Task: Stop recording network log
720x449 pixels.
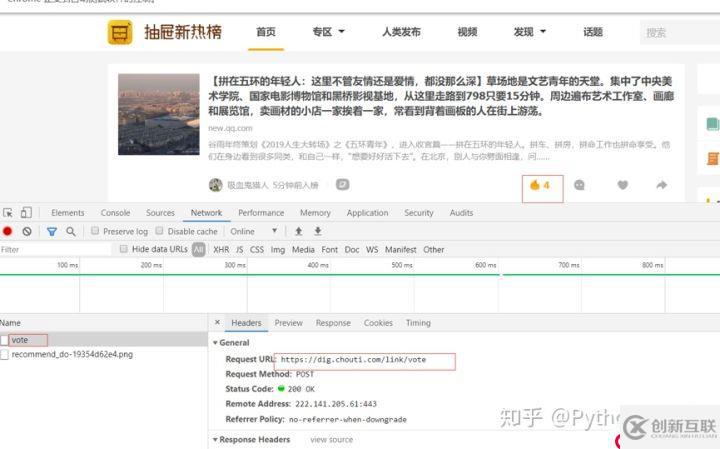Action: [8, 231]
